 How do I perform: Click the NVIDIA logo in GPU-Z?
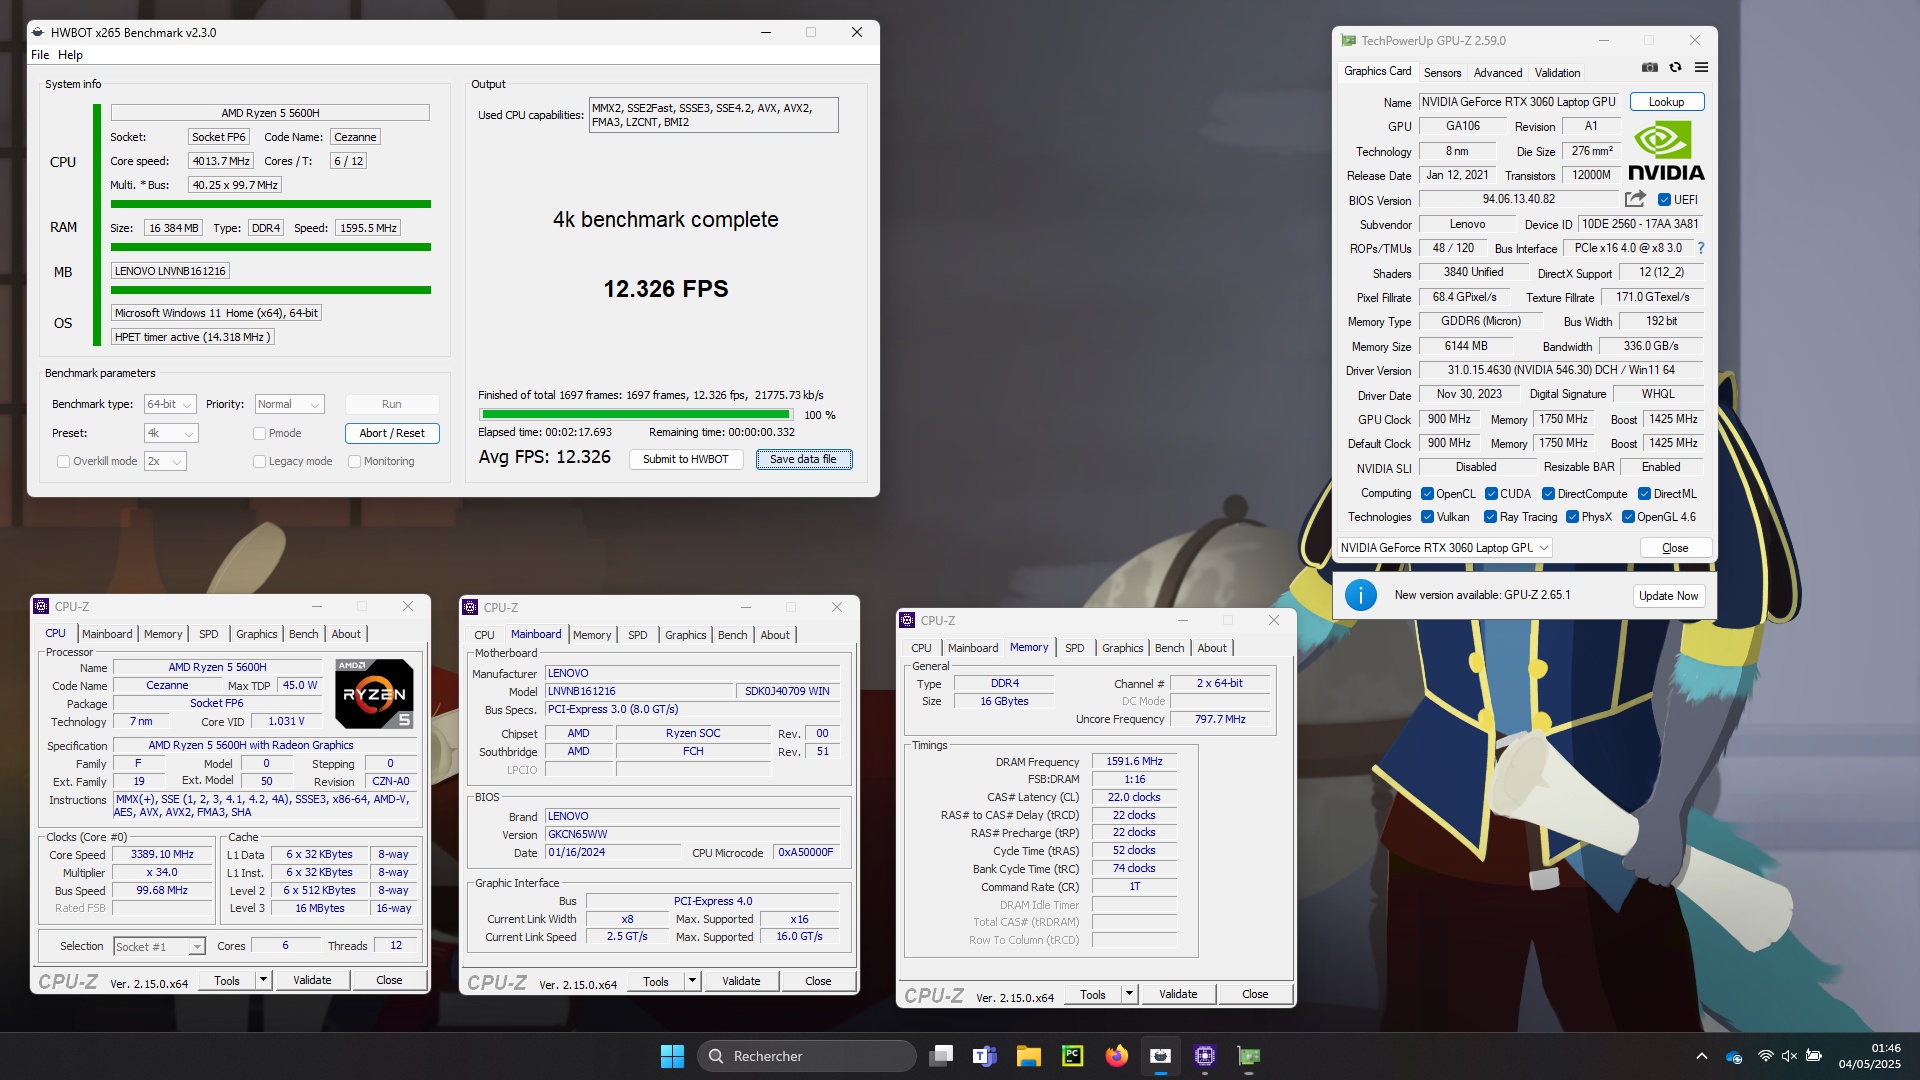pos(1666,151)
